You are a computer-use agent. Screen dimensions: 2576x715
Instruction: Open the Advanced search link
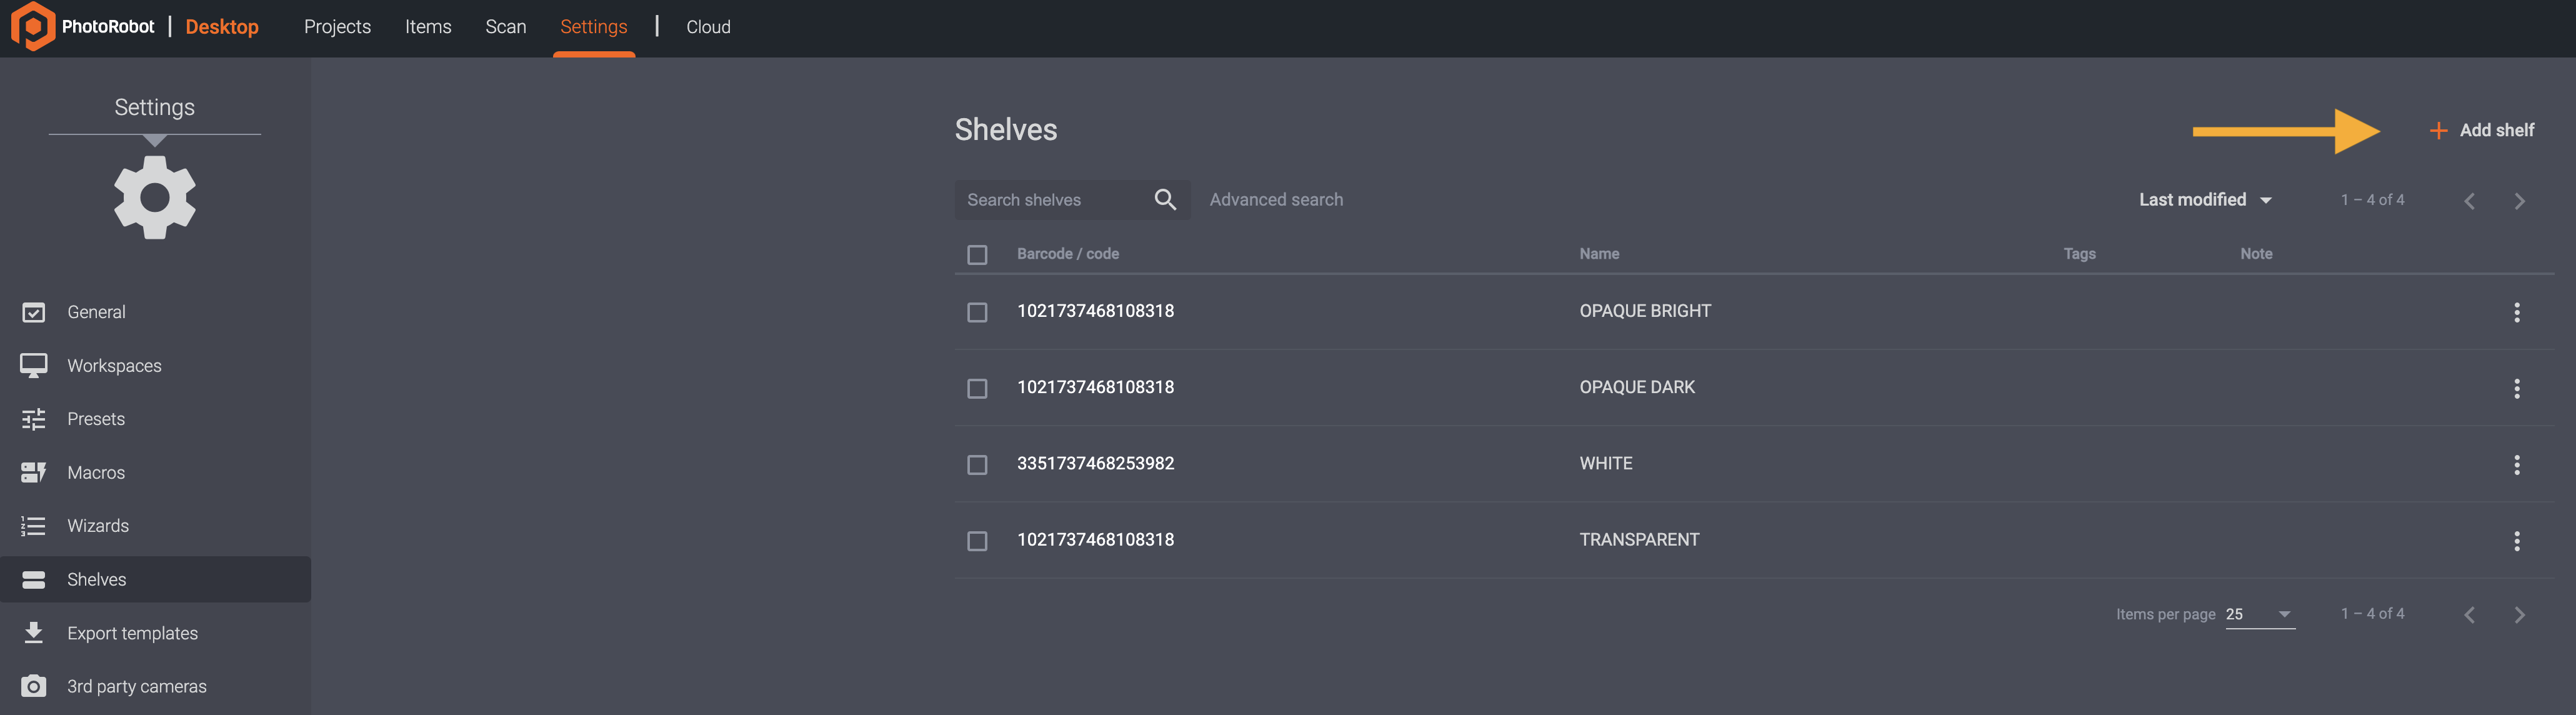[x=1276, y=200]
